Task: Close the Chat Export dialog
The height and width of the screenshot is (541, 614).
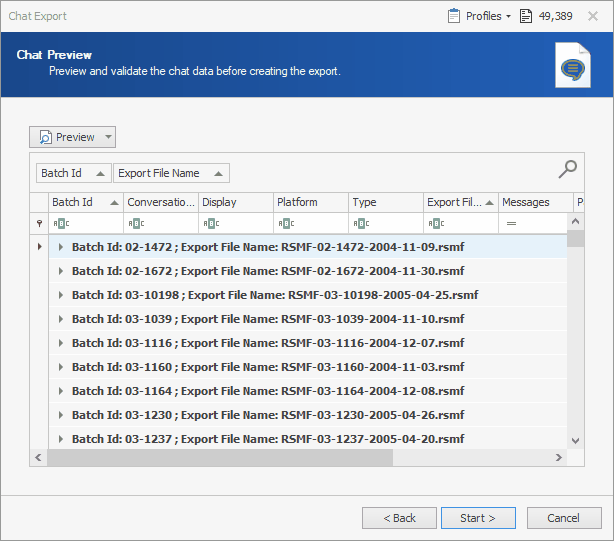Action: 593,16
